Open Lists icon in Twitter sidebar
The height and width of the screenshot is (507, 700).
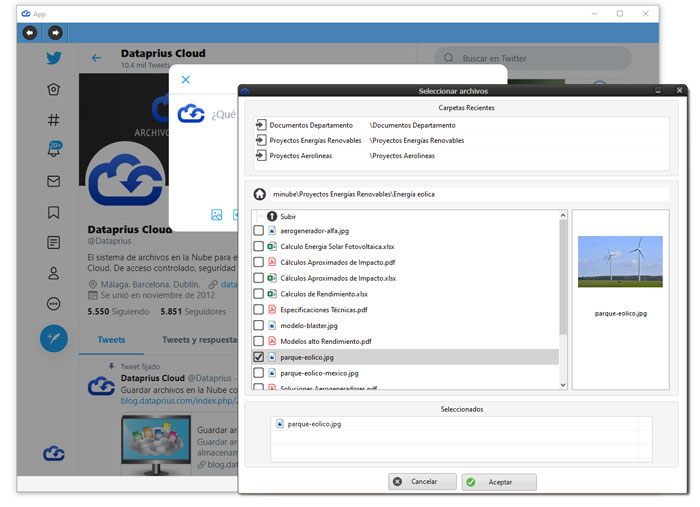(54, 243)
